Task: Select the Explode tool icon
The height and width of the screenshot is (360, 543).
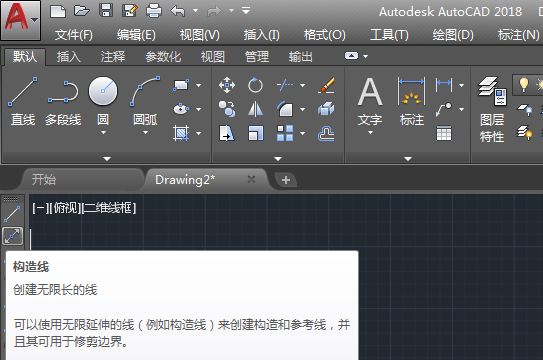Action: point(326,109)
